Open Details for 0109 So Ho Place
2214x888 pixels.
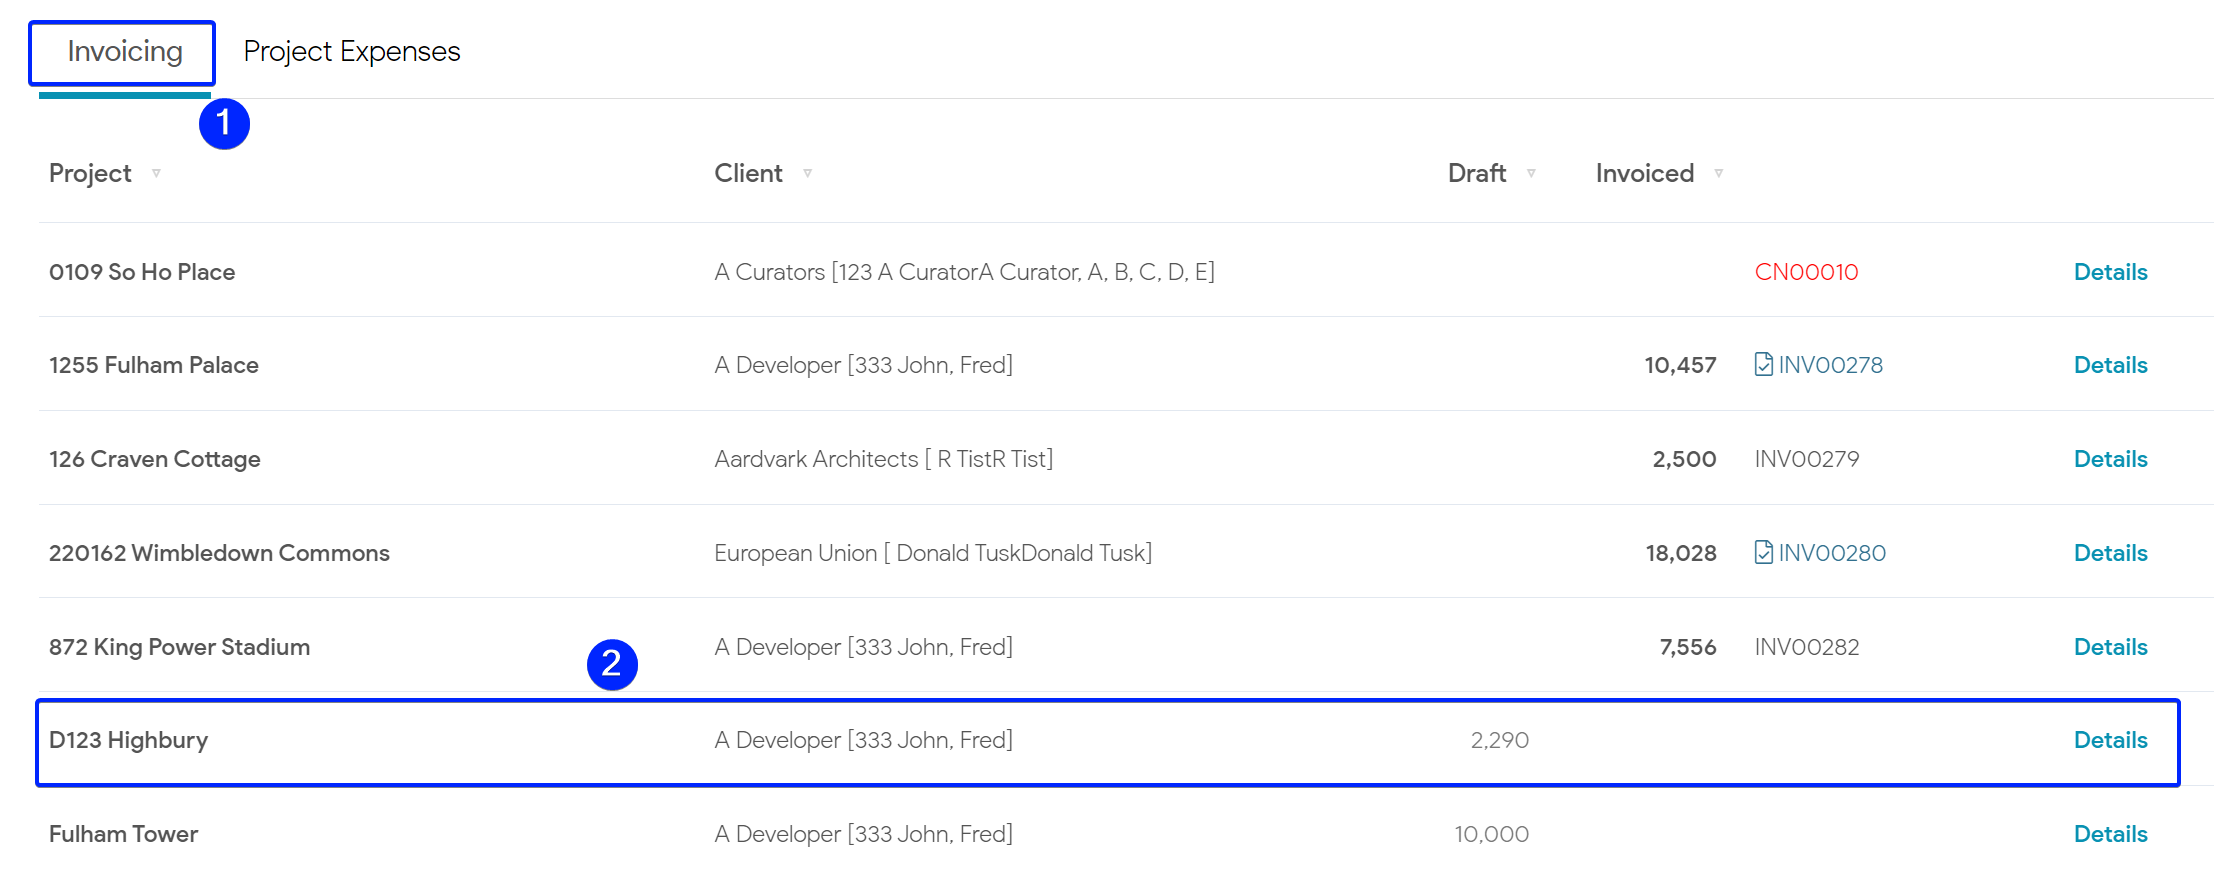pos(2110,272)
